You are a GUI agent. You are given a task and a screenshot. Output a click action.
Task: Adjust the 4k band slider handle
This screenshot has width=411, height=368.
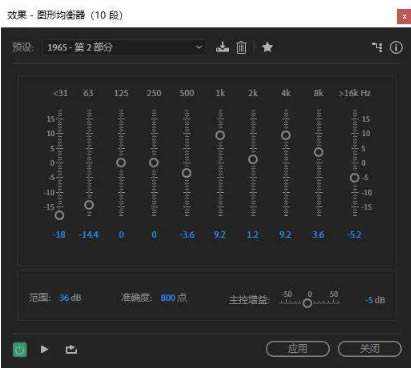click(x=285, y=135)
